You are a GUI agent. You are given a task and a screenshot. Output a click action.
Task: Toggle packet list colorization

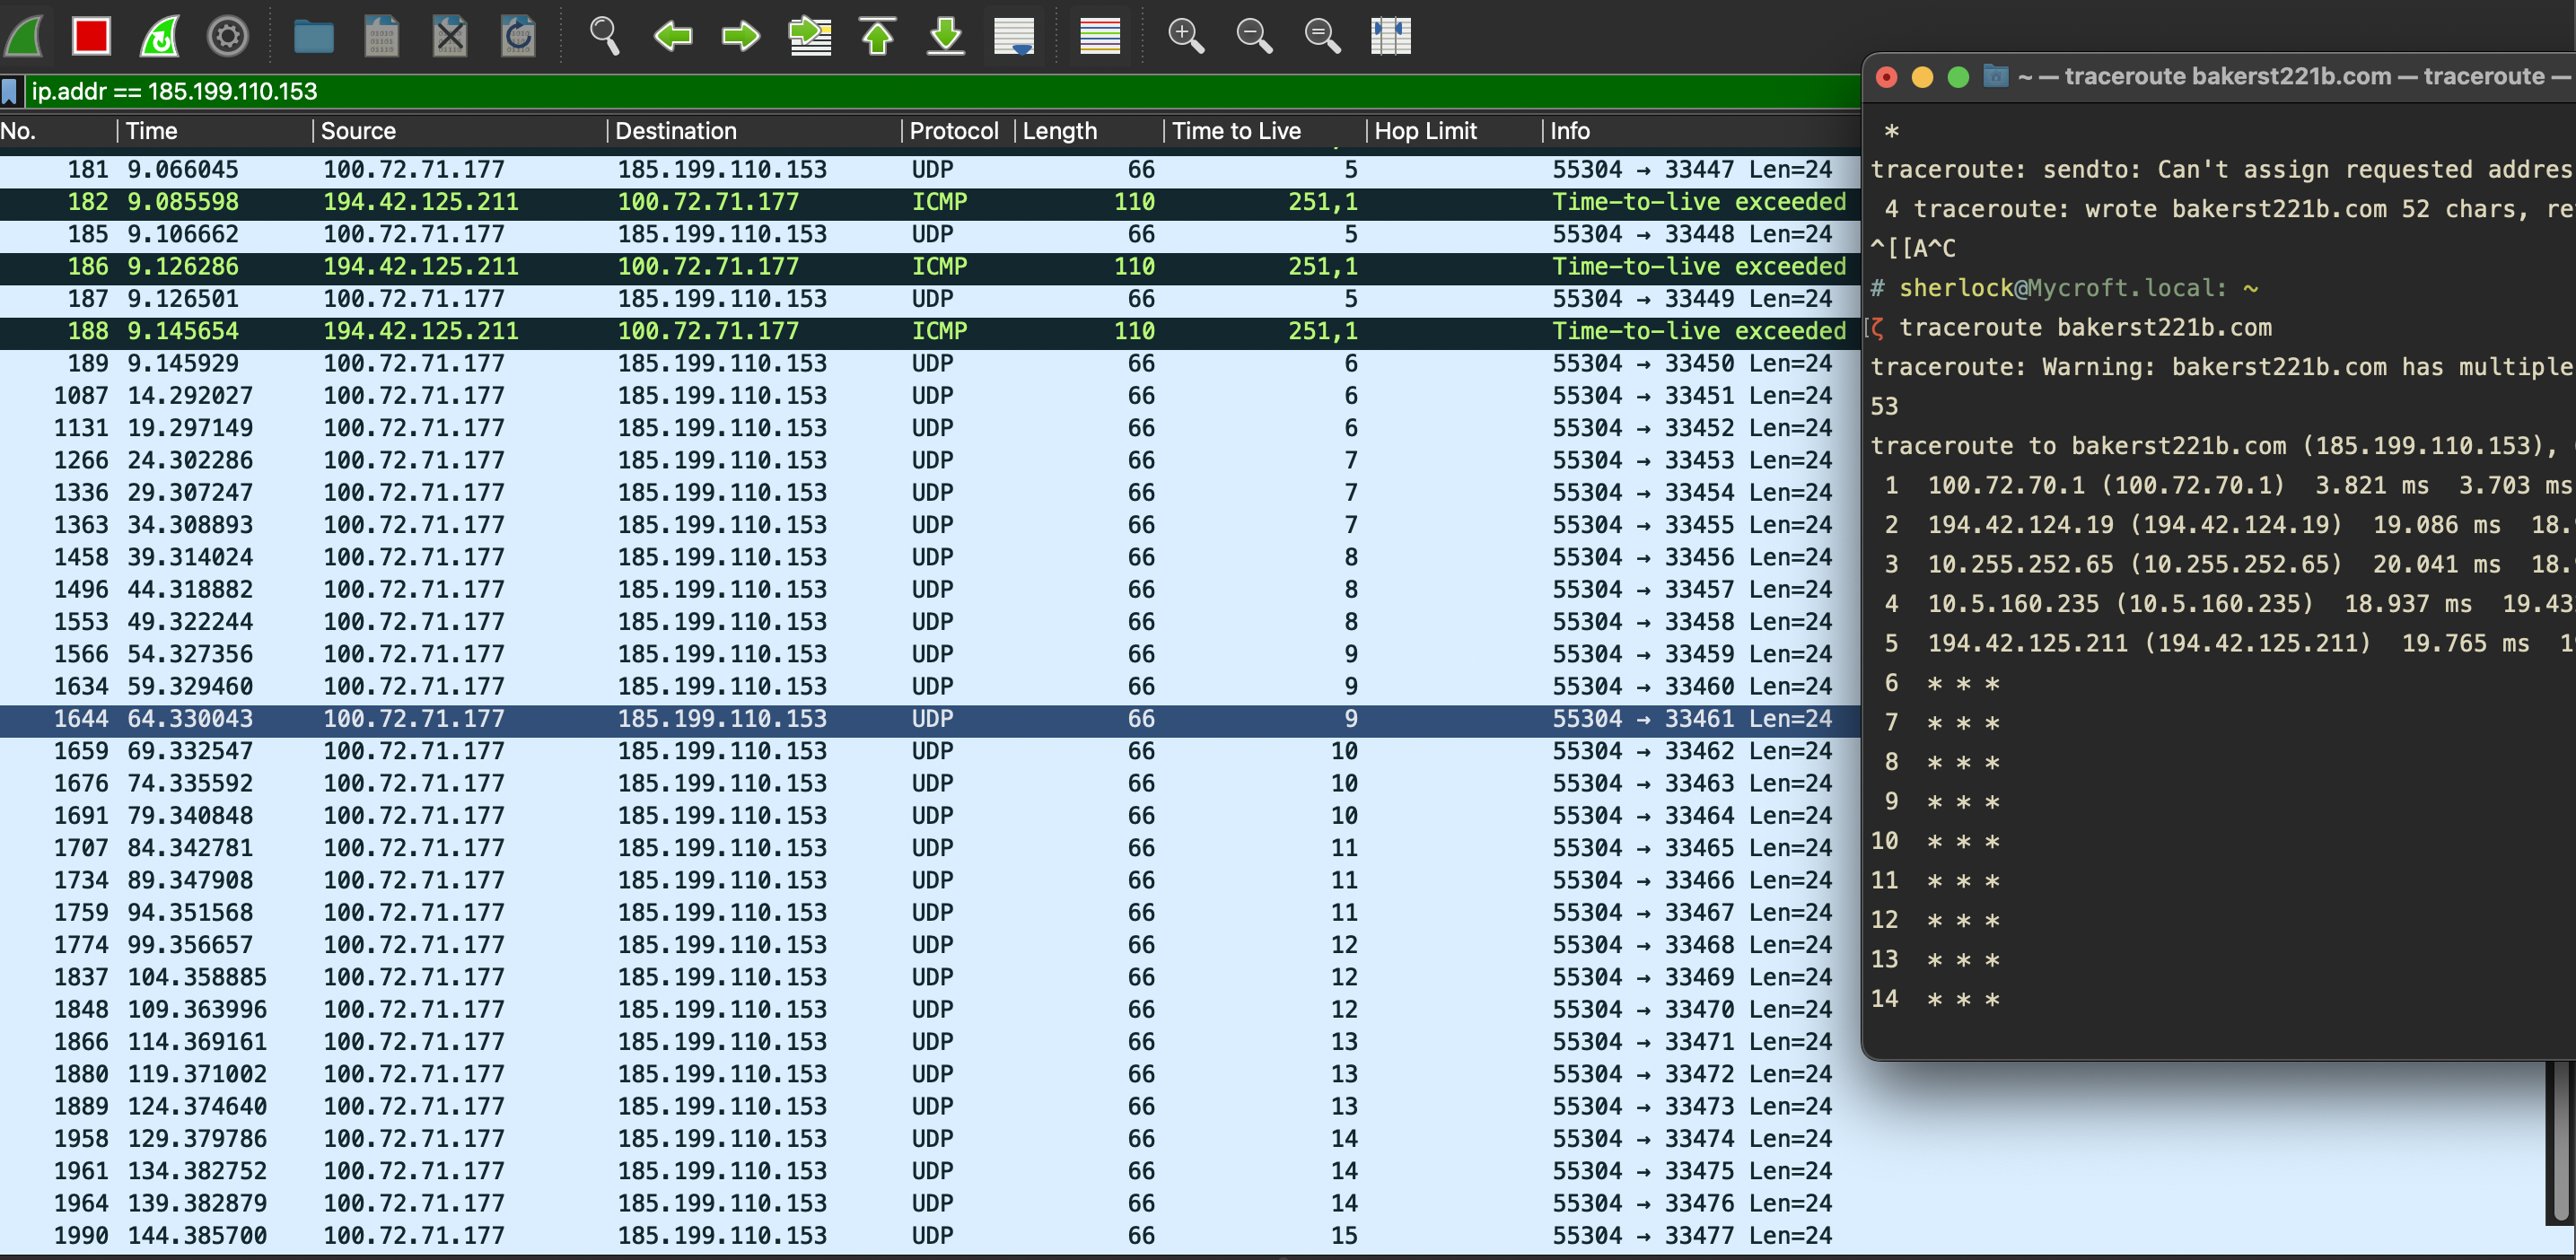1100,37
